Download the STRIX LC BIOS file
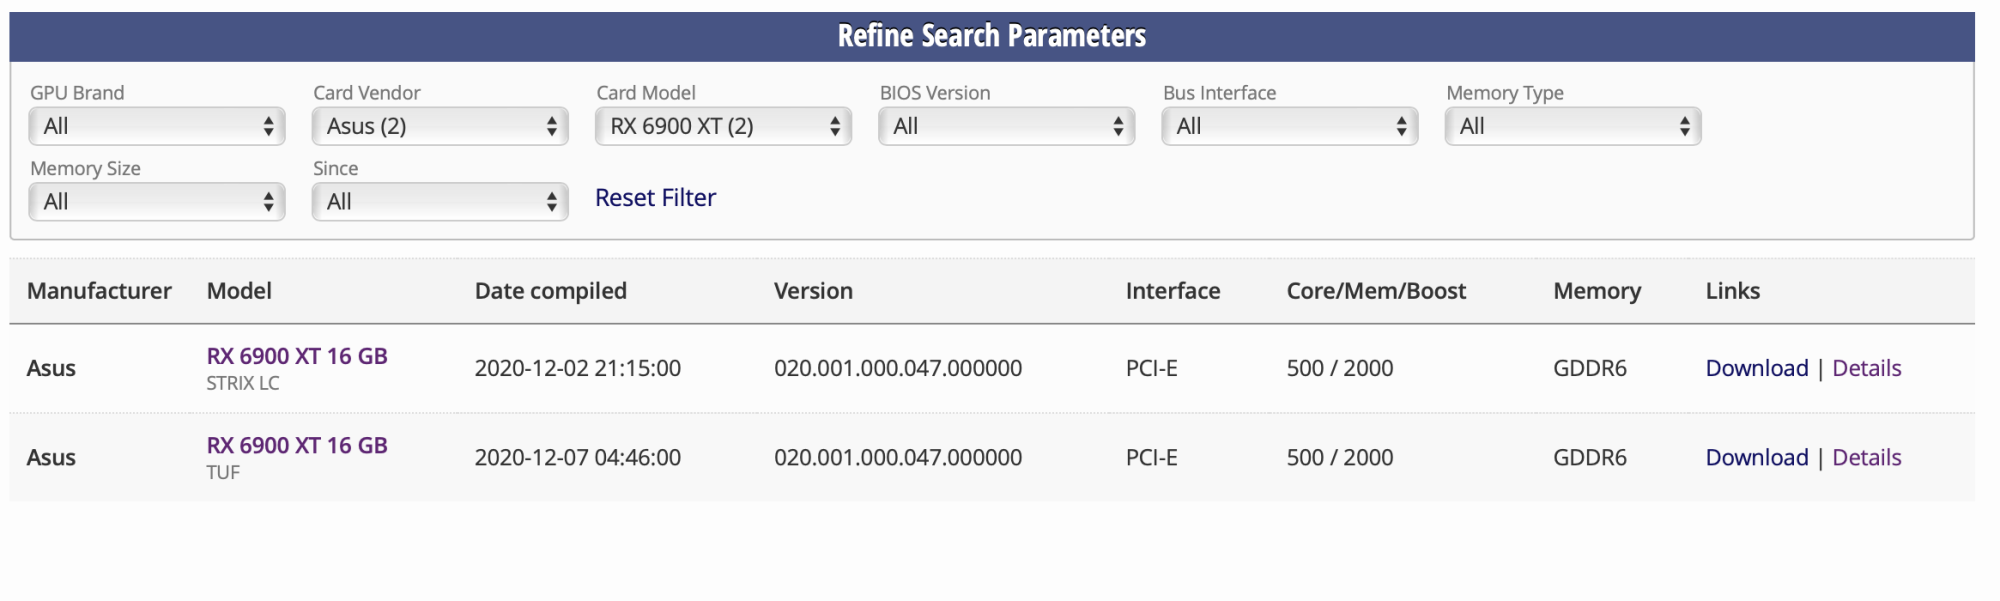 coord(1756,368)
